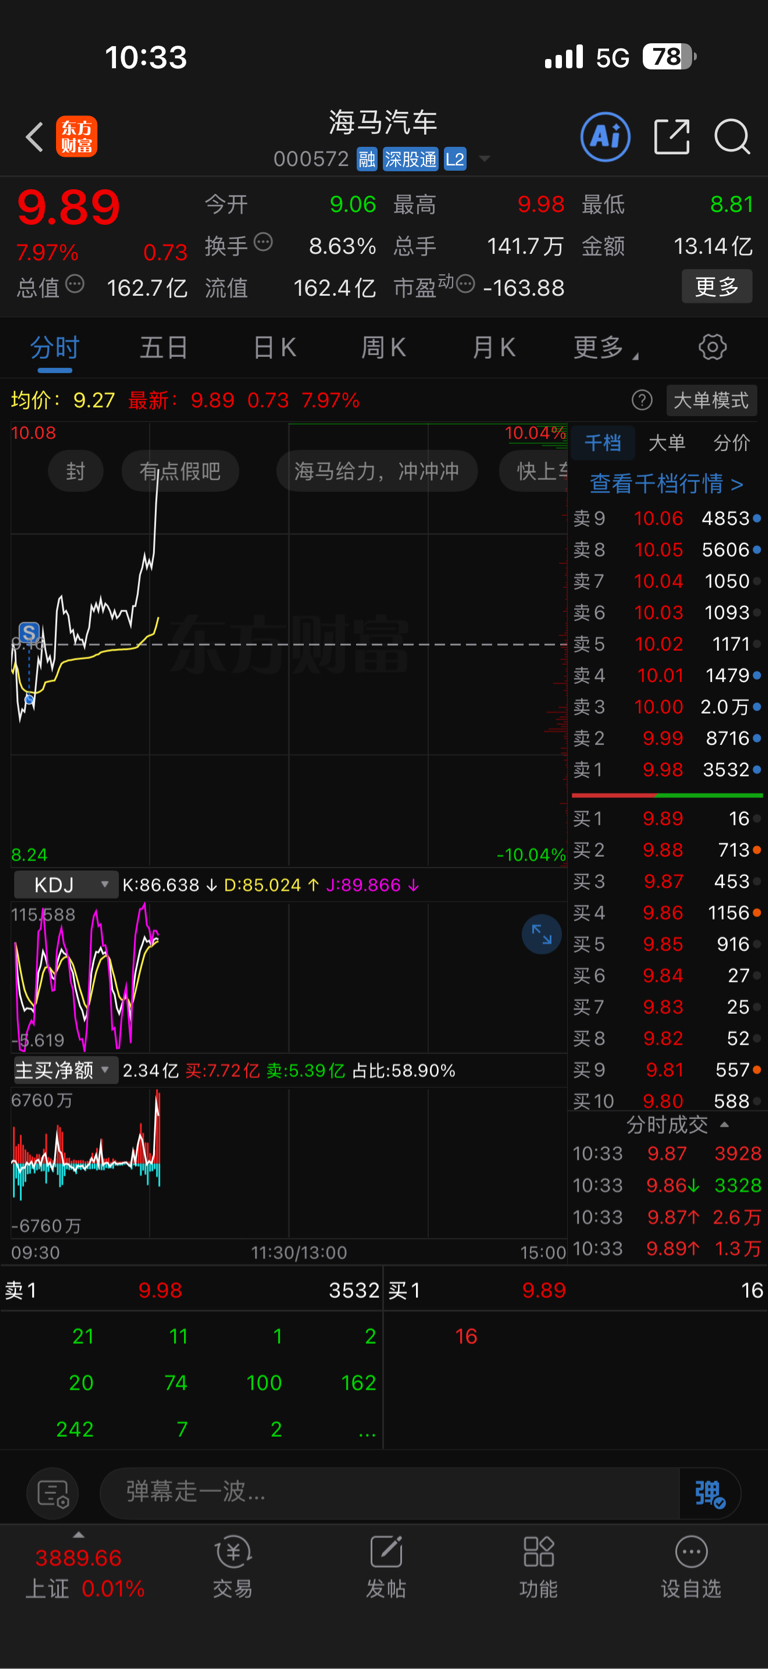Viewport: 768px width, 1669px height.
Task: Switch to the 日K tab
Action: (274, 347)
